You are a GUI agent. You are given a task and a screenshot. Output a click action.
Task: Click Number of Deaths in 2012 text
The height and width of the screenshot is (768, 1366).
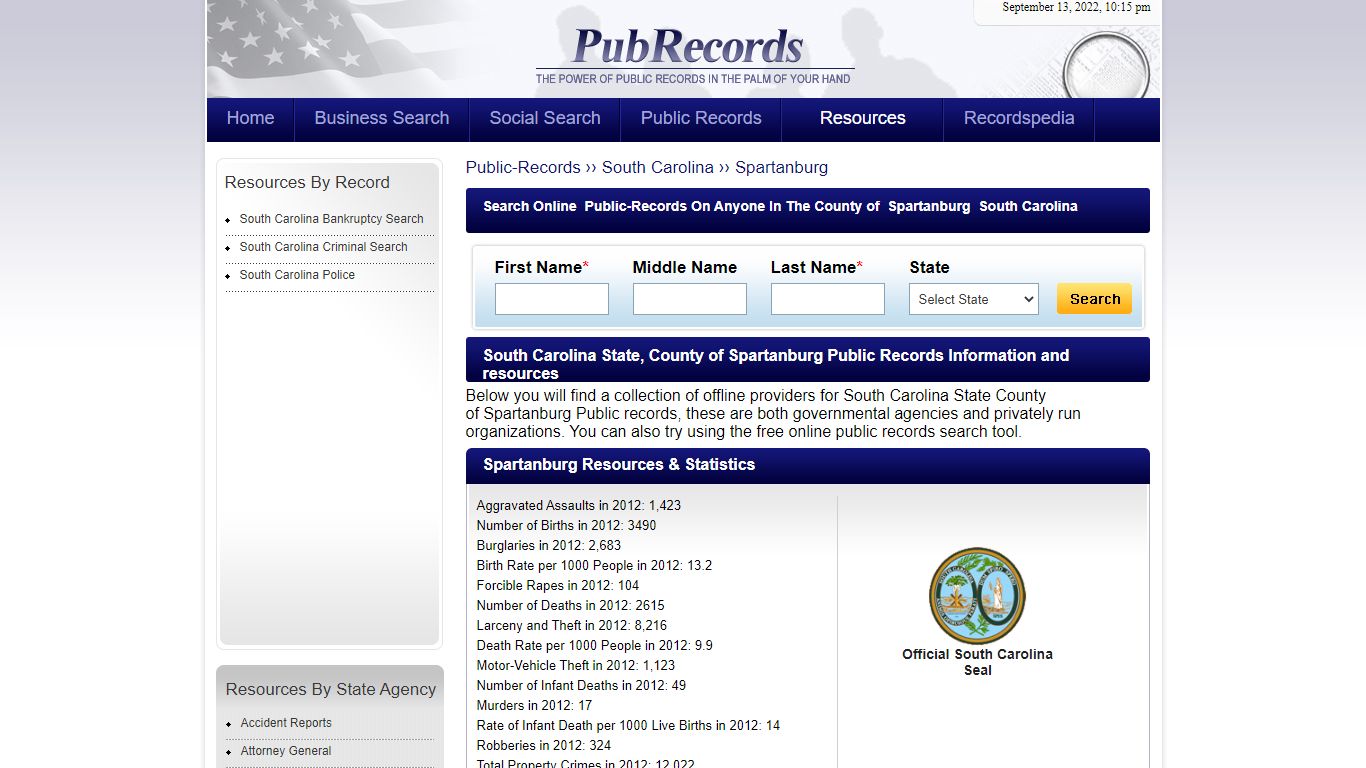coord(571,606)
